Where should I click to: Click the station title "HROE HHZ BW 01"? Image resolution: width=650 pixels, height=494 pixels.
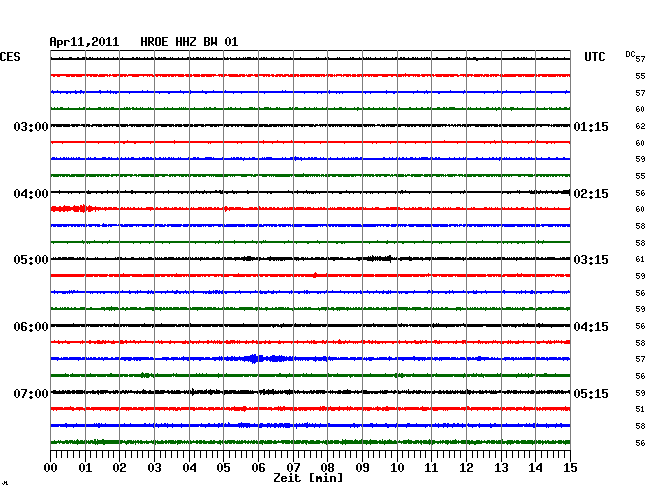(x=189, y=42)
